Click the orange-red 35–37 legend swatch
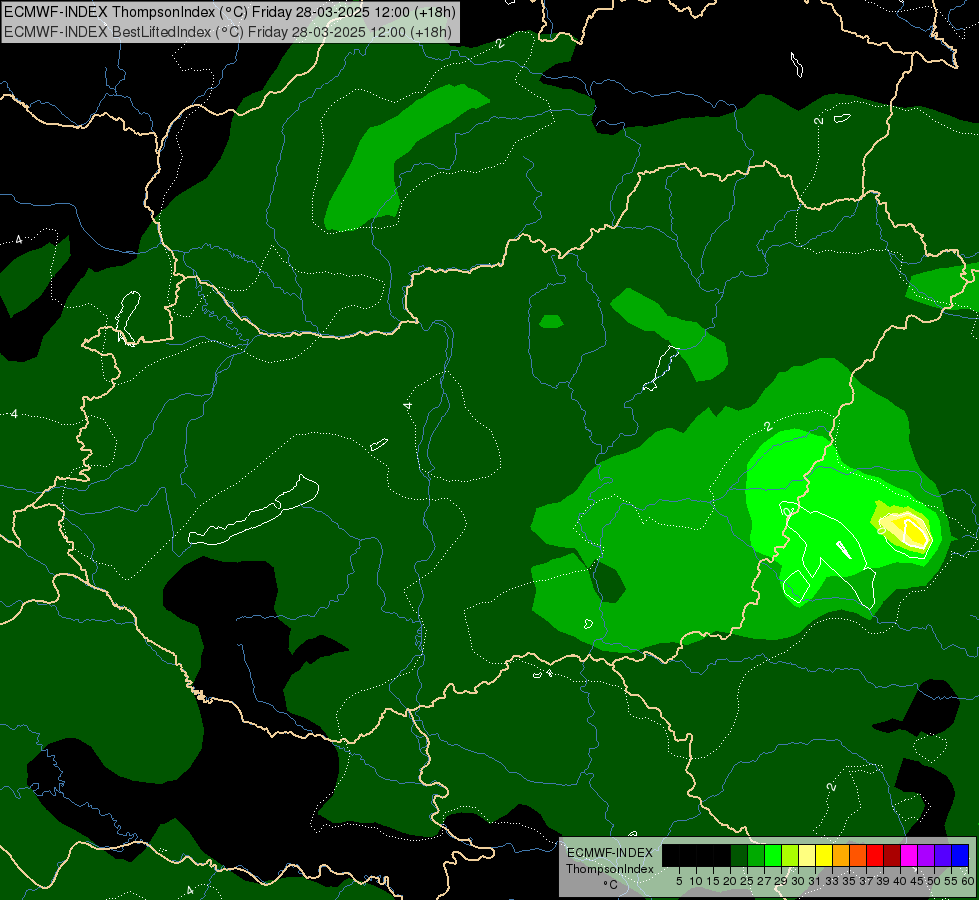The image size is (979, 900). (x=858, y=856)
